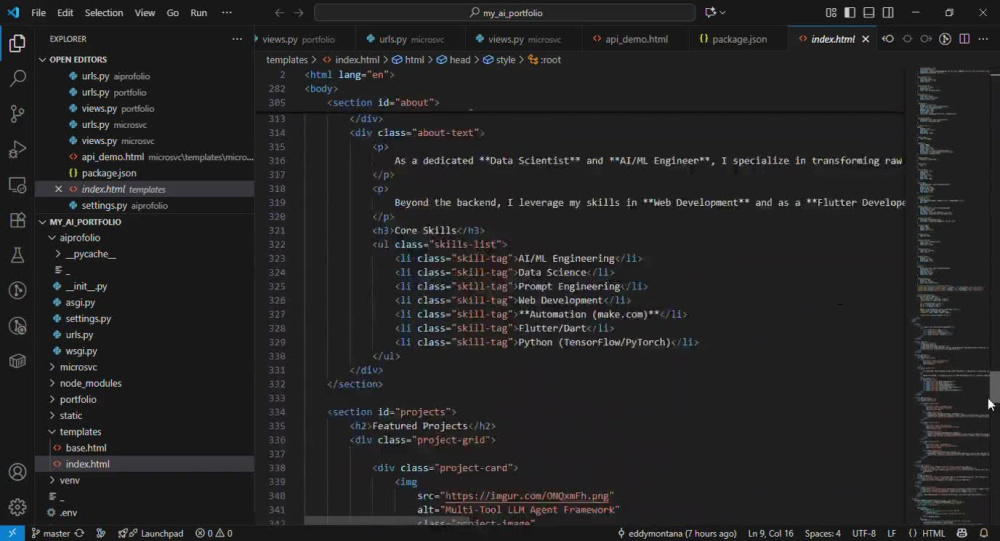Open Run and Debug view
The height and width of the screenshot is (541, 1000).
click(17, 149)
